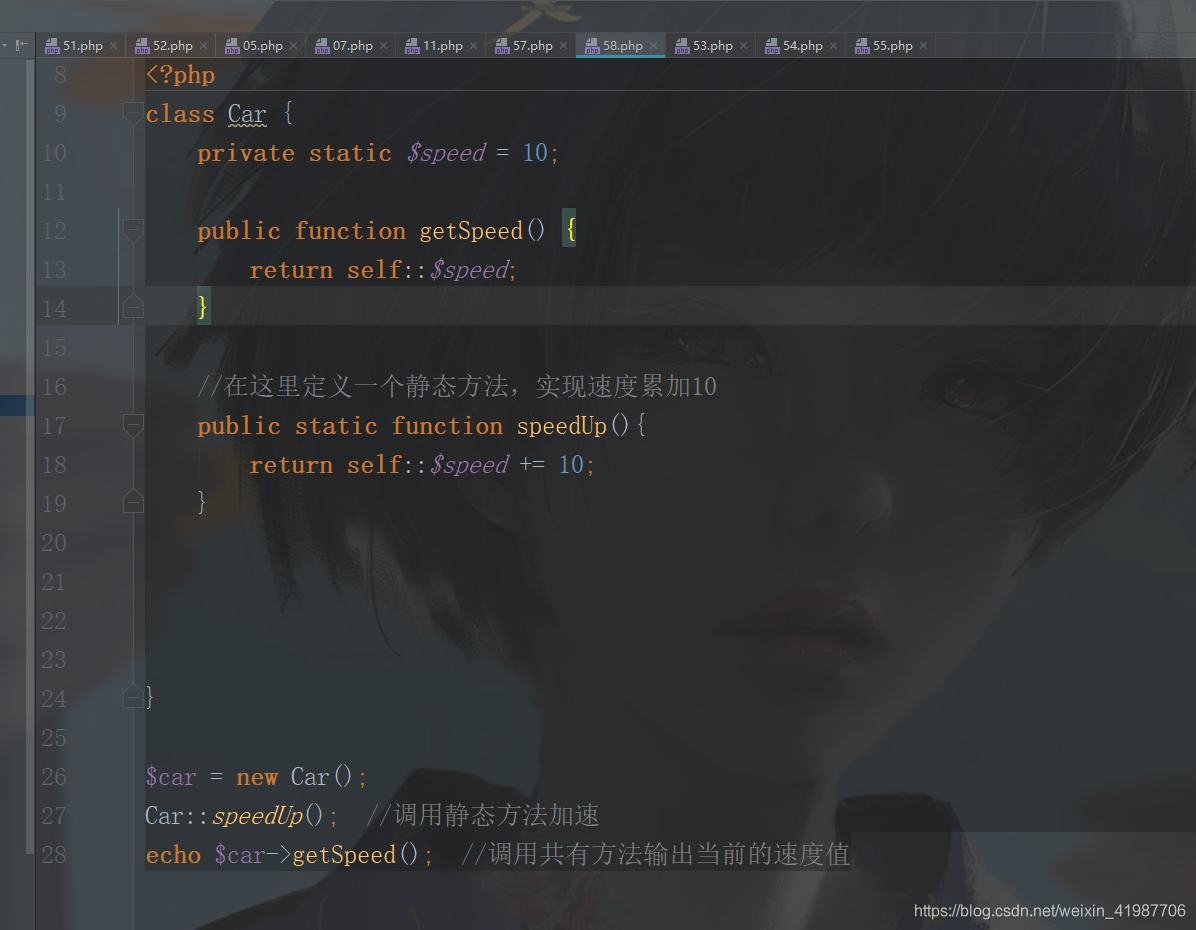Viewport: 1196px width, 930px height.
Task: Select the 57.php tab
Action: click(x=532, y=46)
